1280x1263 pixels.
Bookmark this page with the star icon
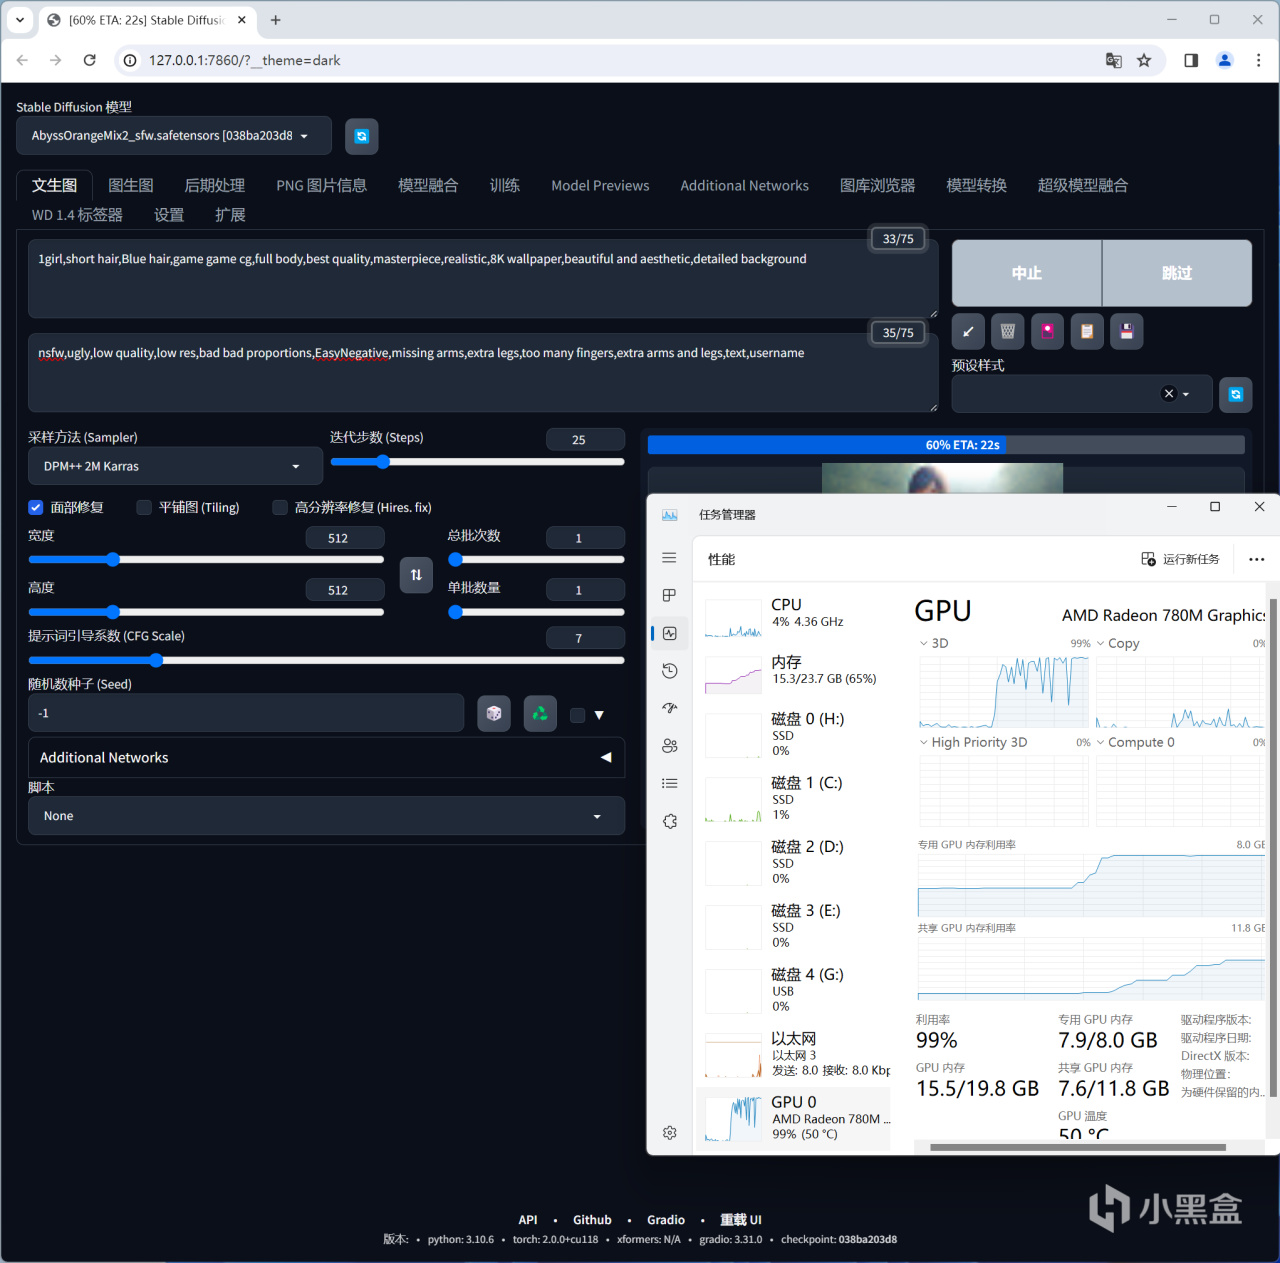point(1144,60)
